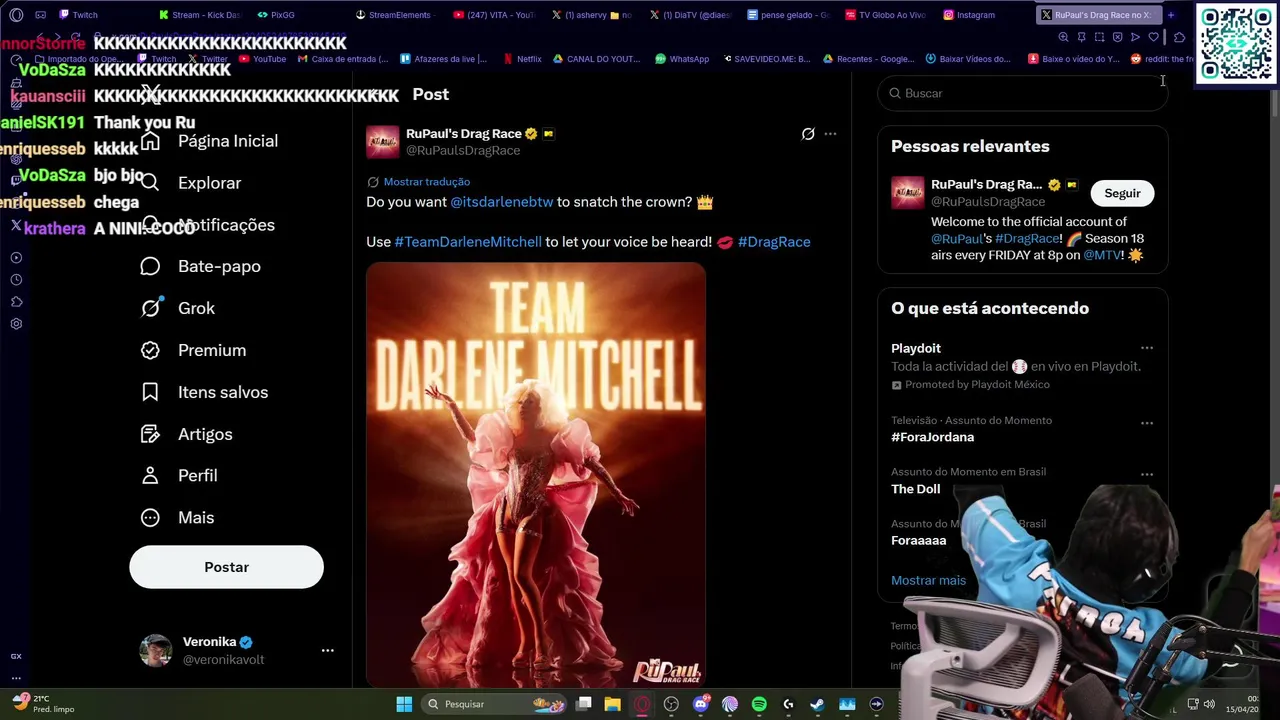Open the #TeamDarleneMitchell hashtag
This screenshot has height=720, width=1280.
tap(468, 242)
